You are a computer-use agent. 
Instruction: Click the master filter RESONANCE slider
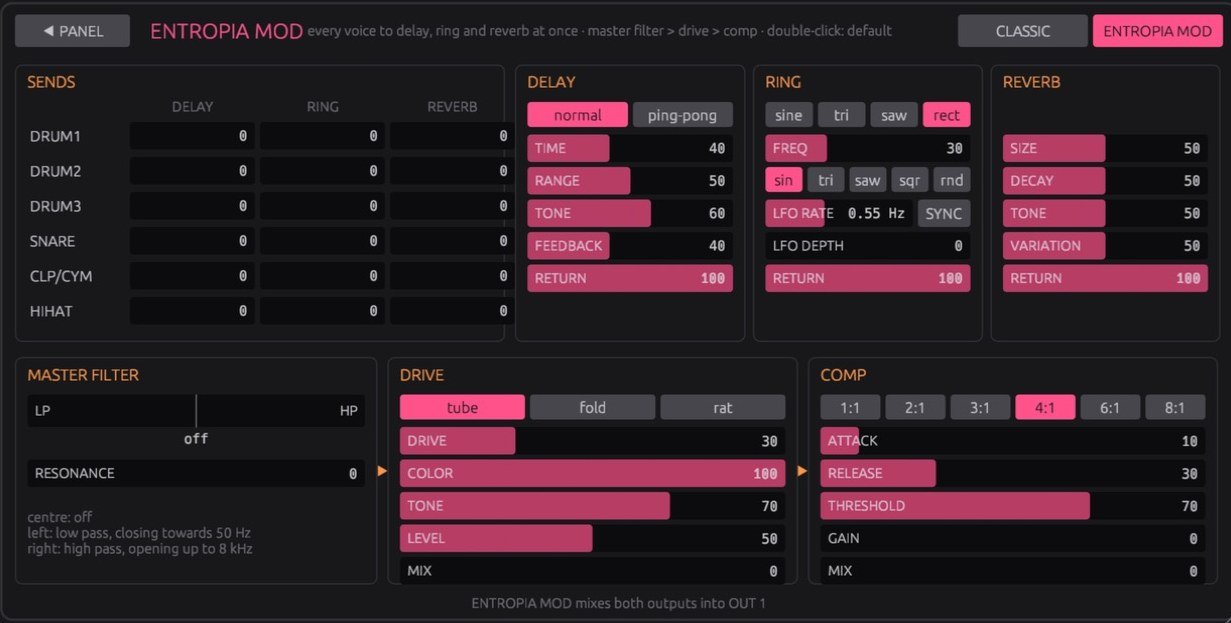196,473
